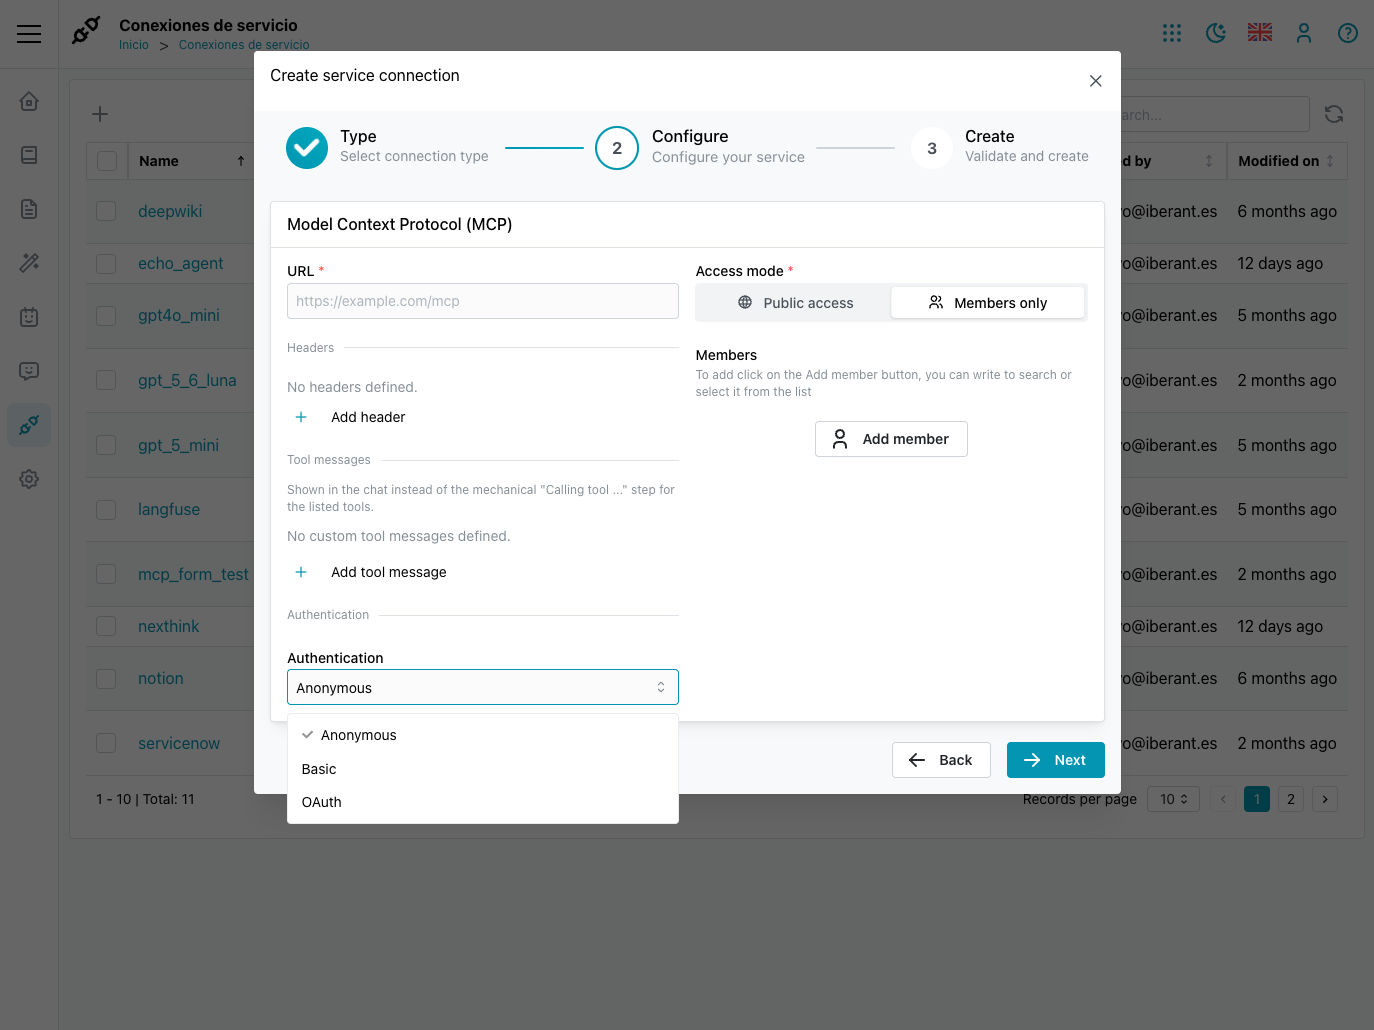Open Records per page dropdown
This screenshot has width=1374, height=1030.
pos(1174,799)
